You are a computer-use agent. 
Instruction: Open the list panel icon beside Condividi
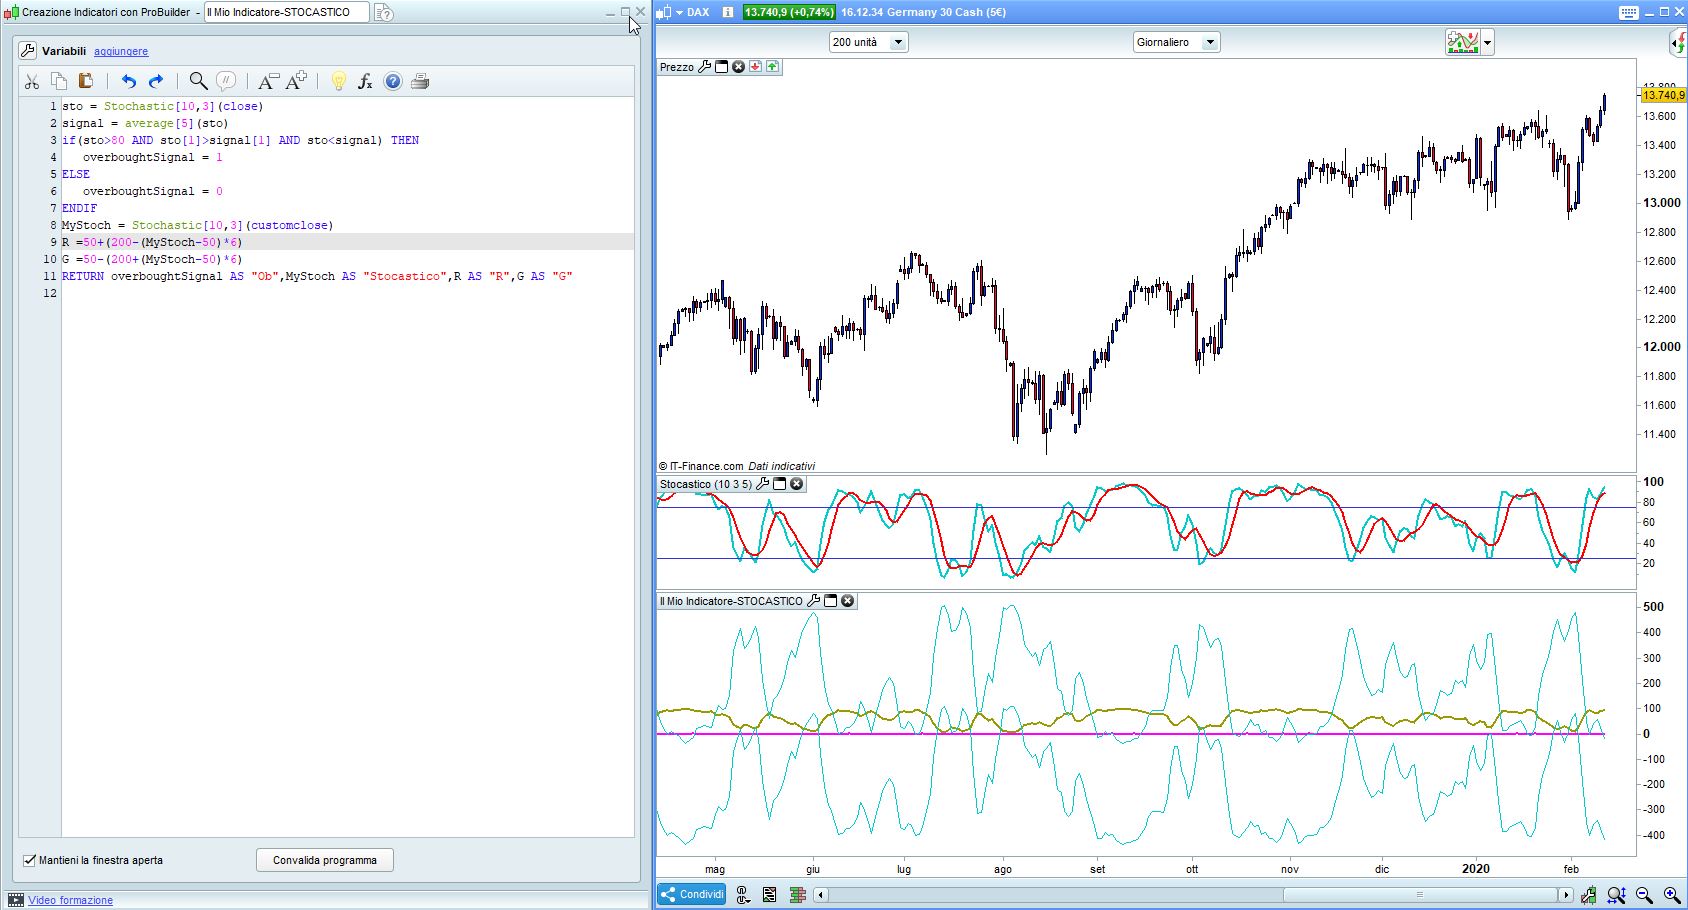pos(769,895)
